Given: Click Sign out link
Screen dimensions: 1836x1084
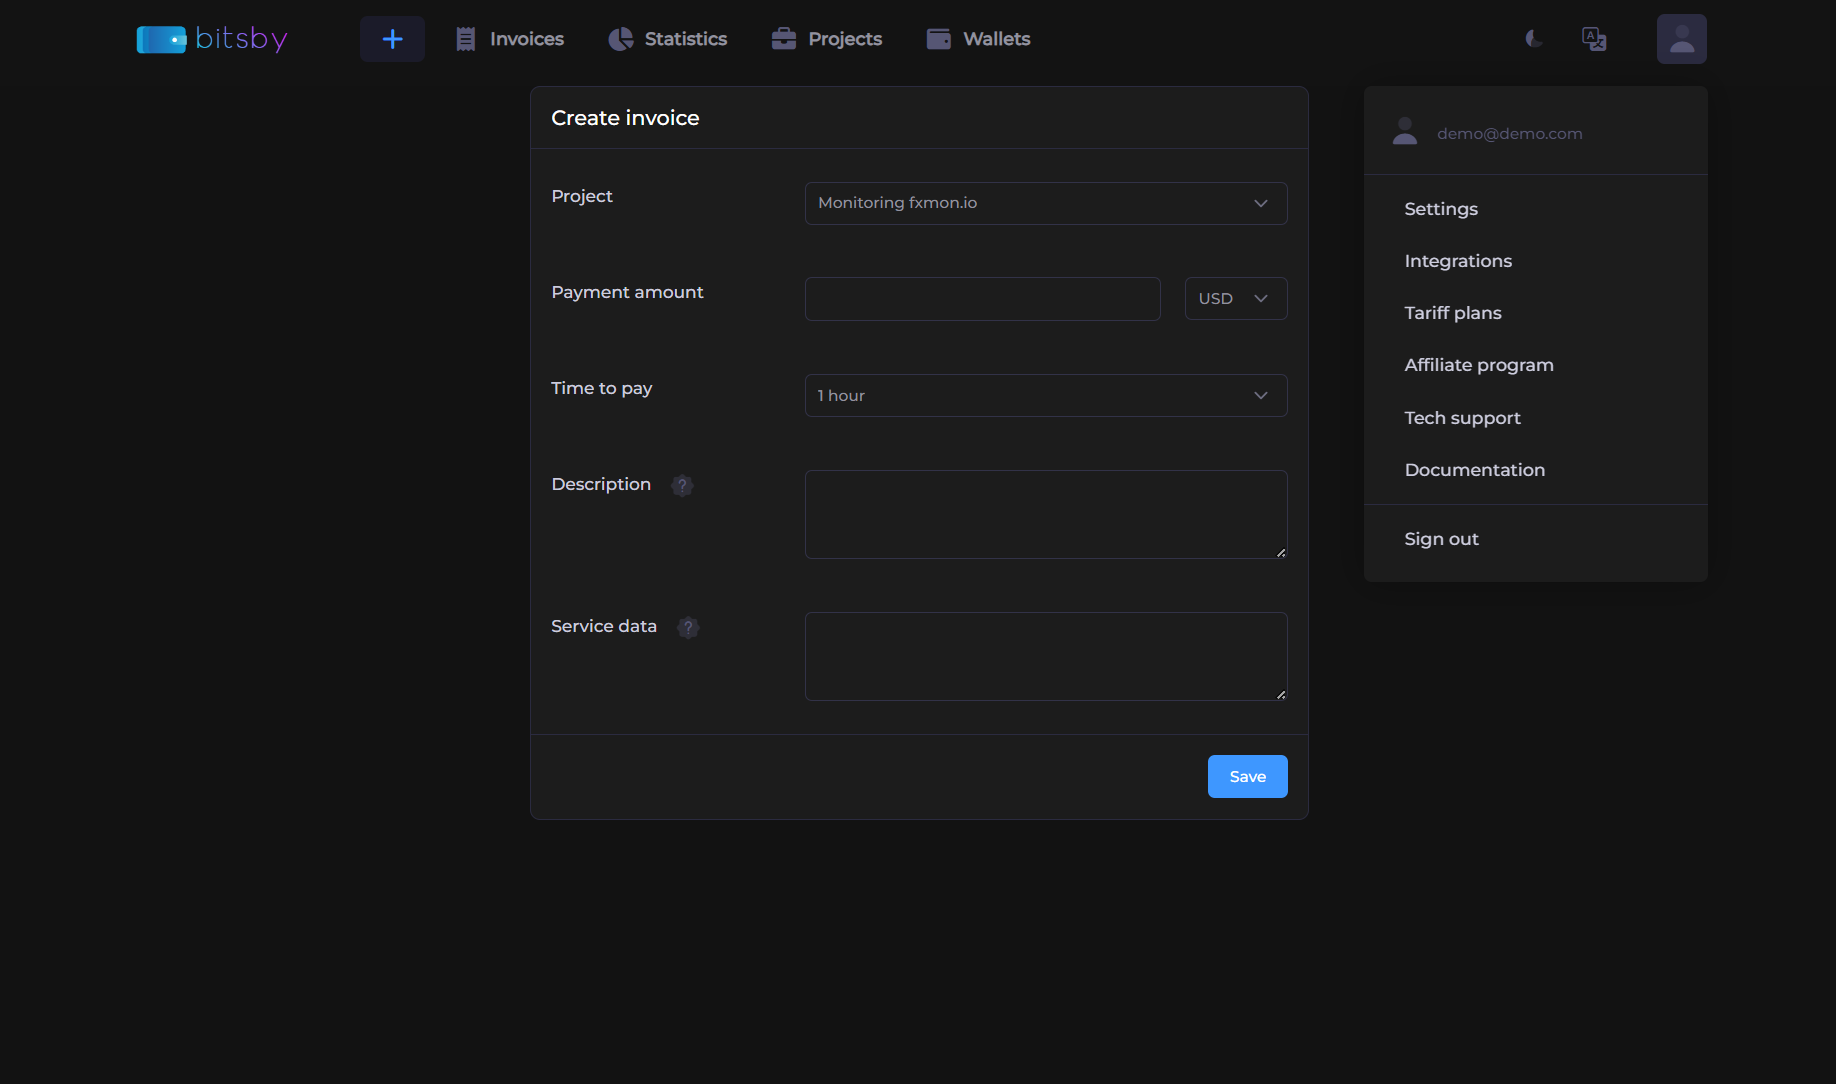Looking at the screenshot, I should 1441,539.
